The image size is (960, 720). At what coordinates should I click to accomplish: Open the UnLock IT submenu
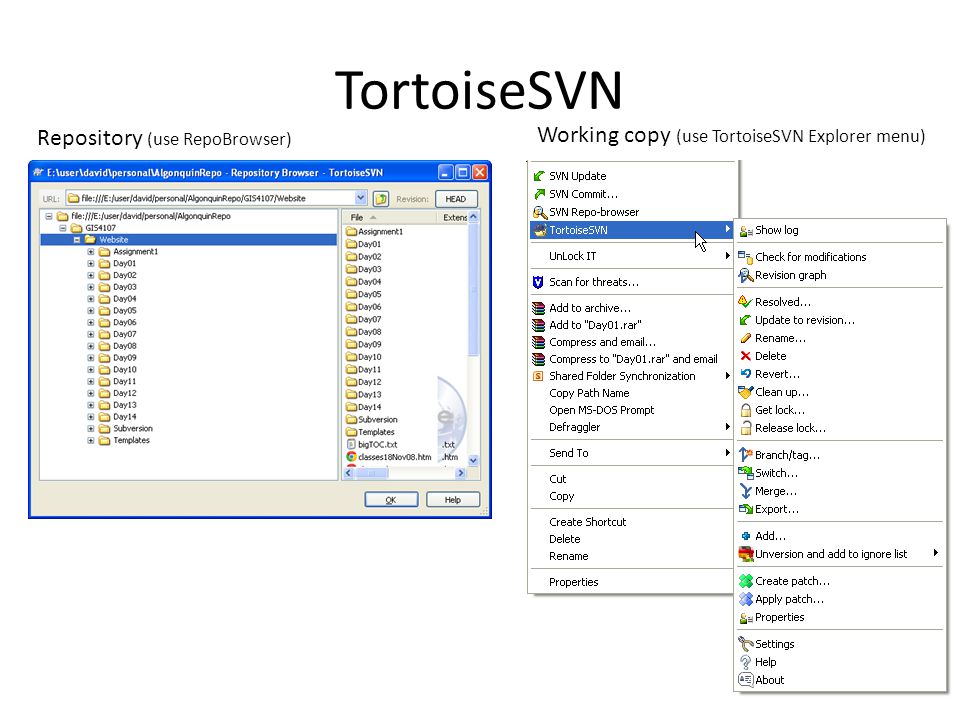[x=632, y=256]
